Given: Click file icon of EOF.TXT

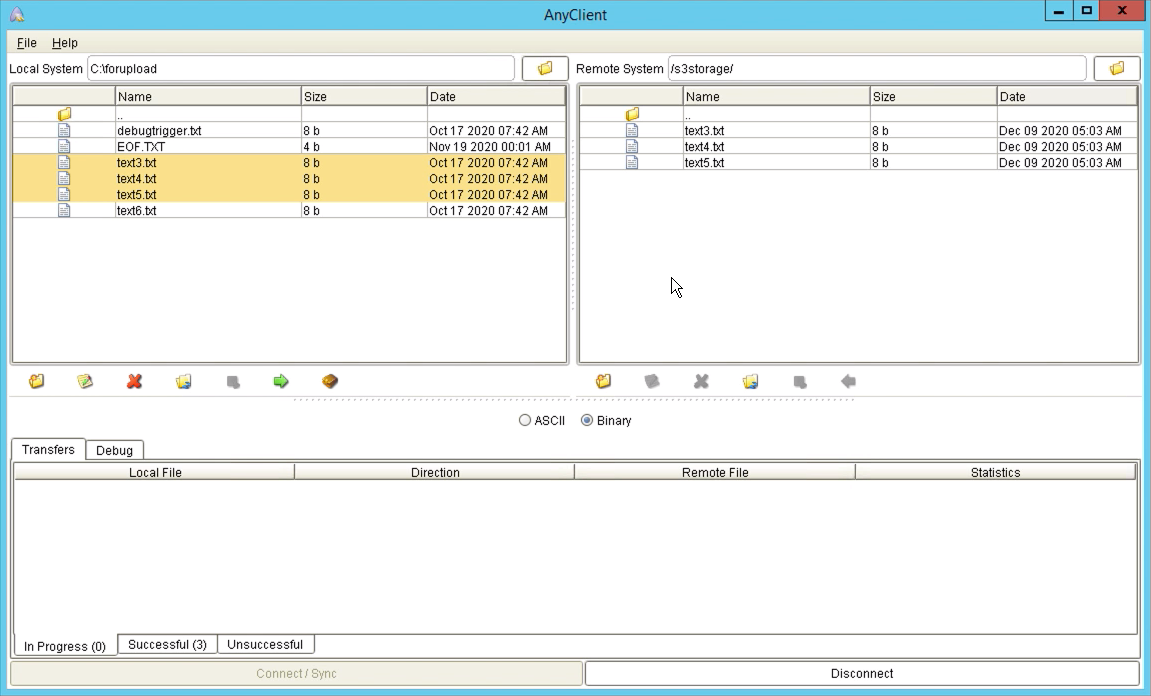Looking at the screenshot, I should click(x=65, y=146).
